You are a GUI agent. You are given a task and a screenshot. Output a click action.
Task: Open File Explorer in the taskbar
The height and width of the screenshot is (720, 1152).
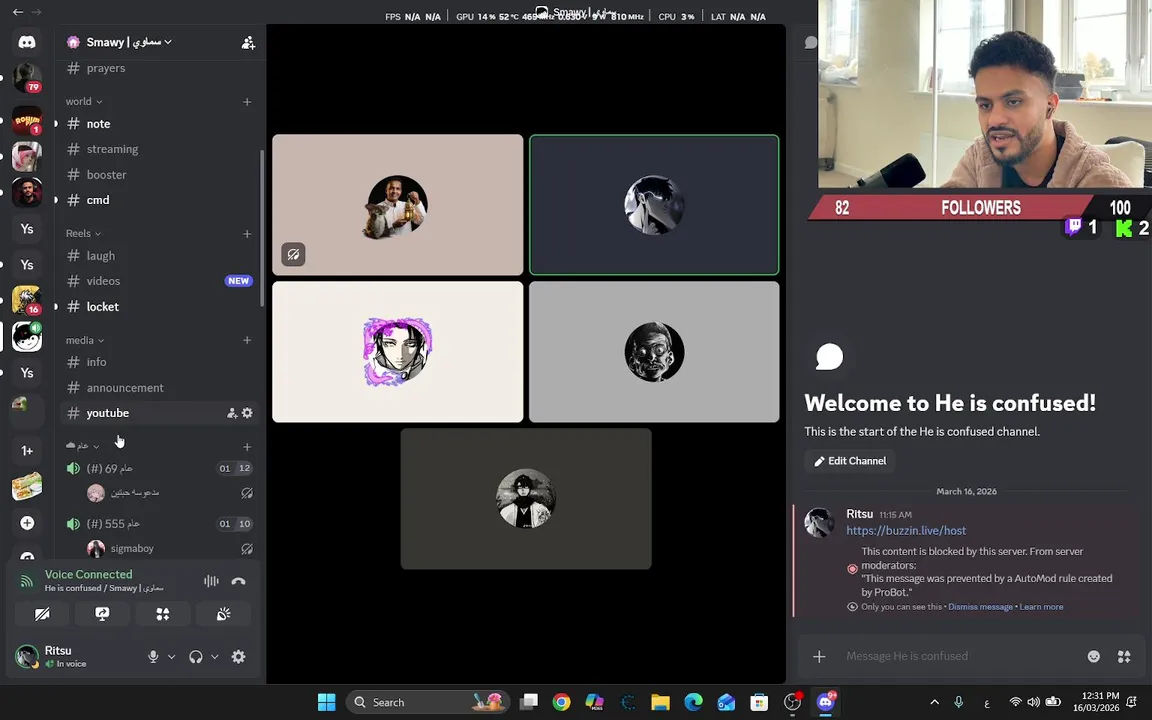(660, 702)
